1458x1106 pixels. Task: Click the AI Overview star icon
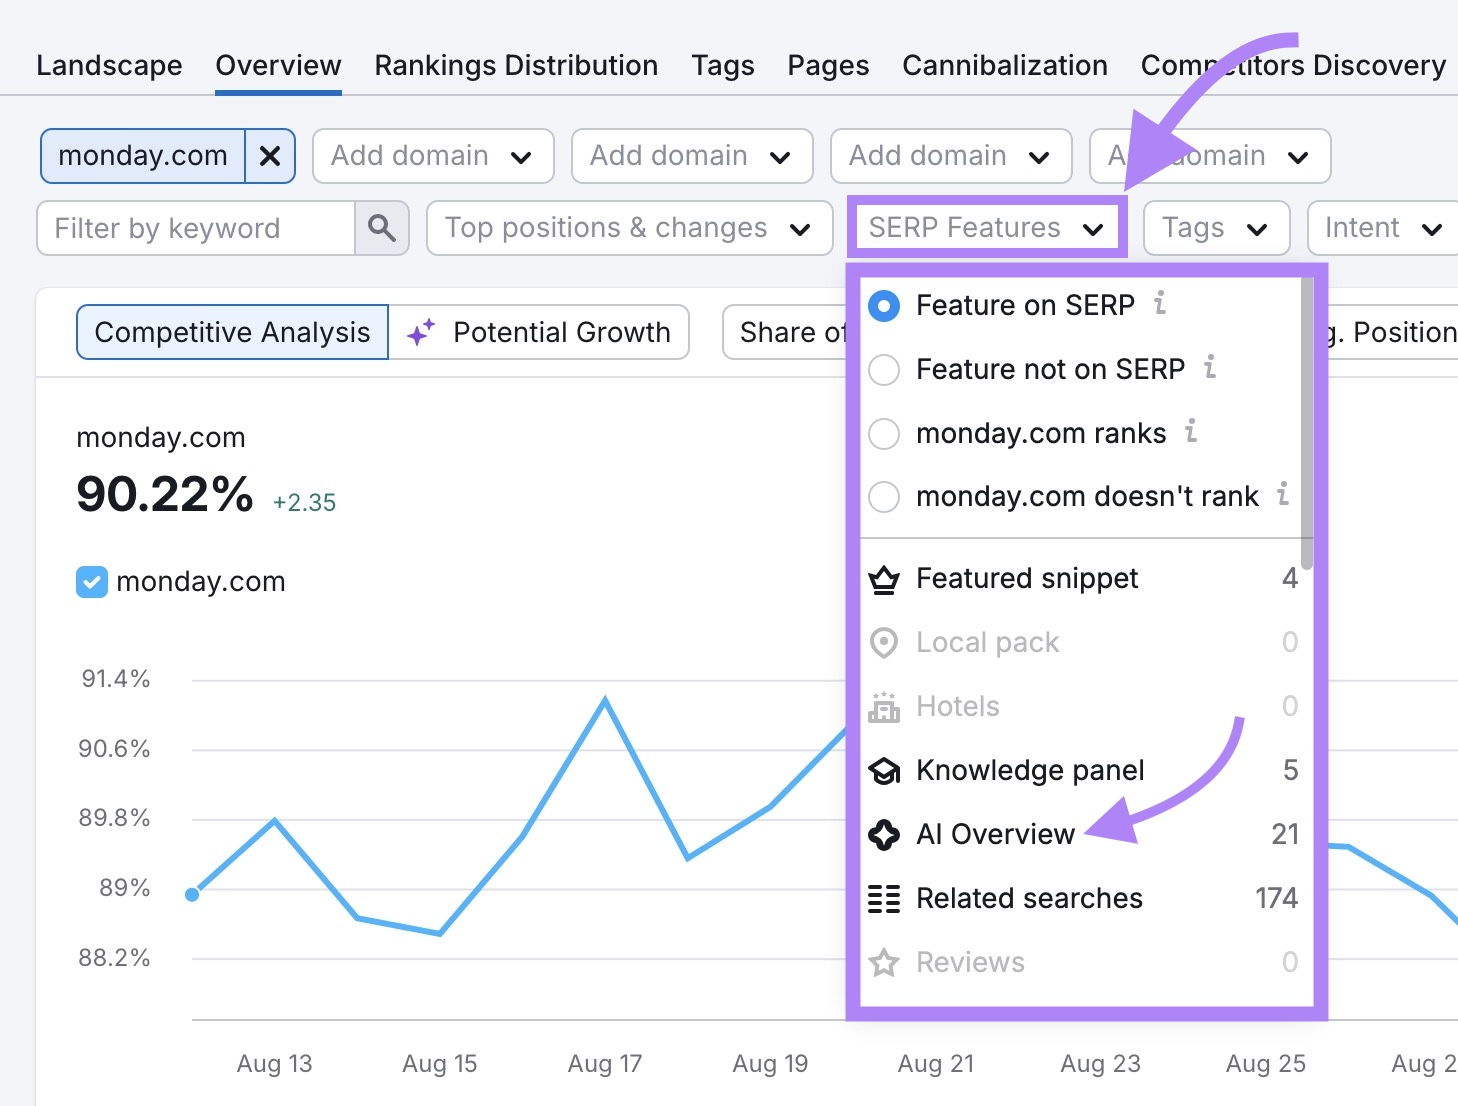click(884, 834)
